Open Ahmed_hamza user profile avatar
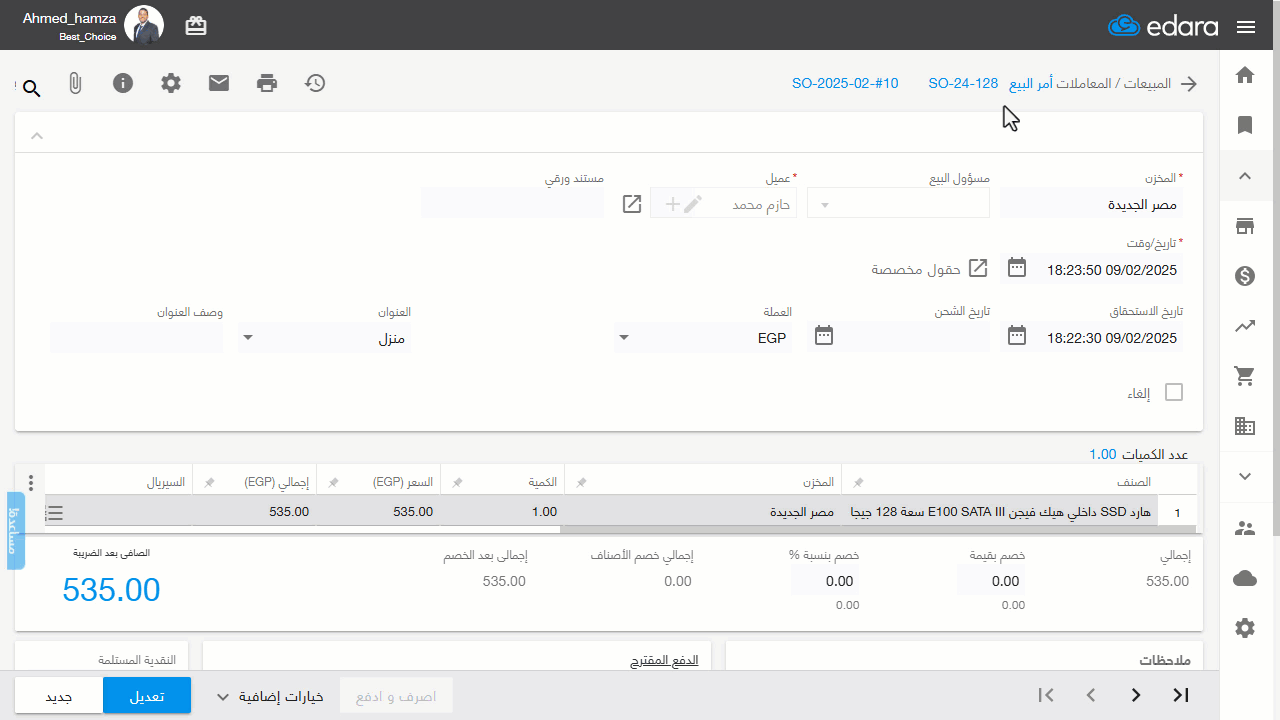Image resolution: width=1280 pixels, height=720 pixels. pos(144,25)
